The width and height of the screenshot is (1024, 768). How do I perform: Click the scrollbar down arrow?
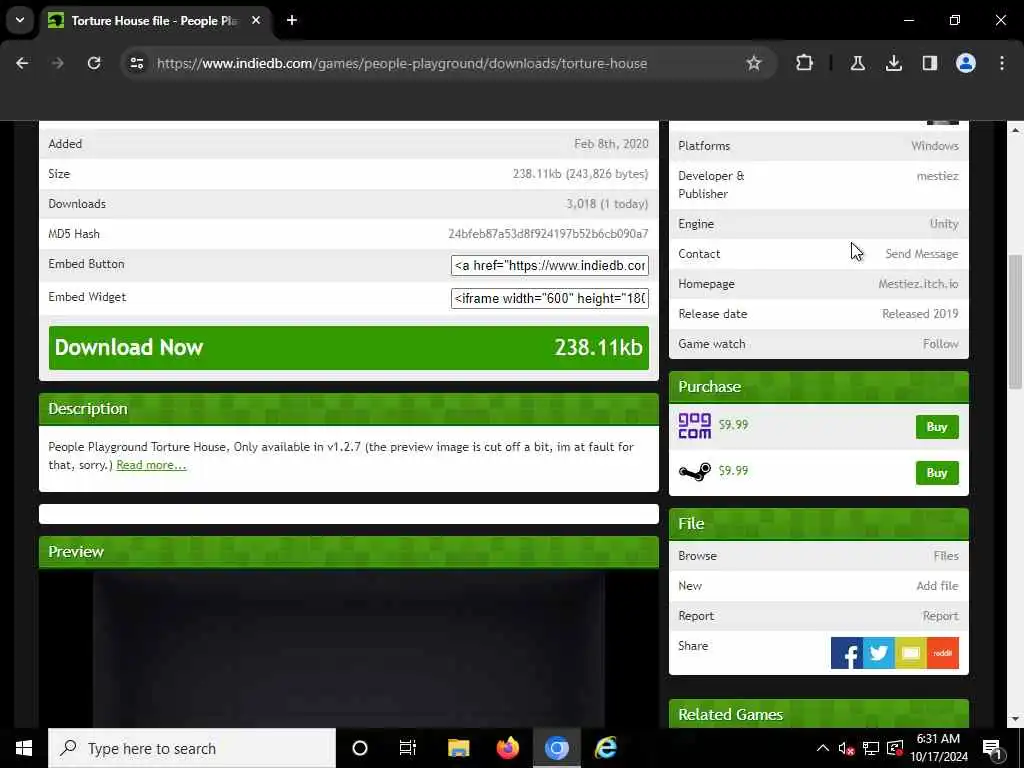[x=1016, y=720]
